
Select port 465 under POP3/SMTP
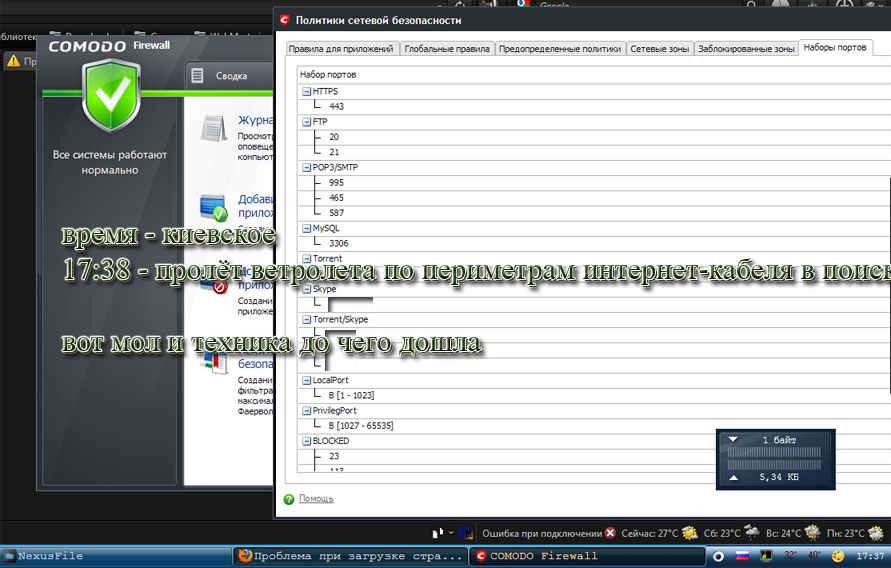pos(336,198)
